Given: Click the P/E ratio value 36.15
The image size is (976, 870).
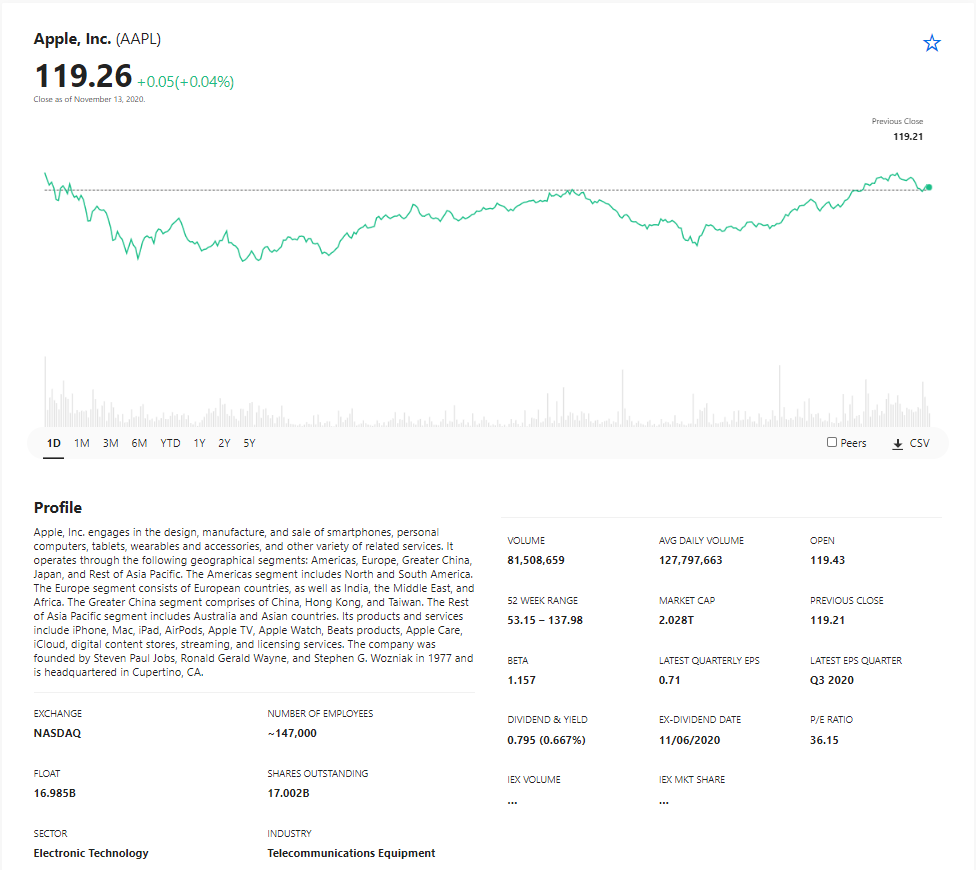Looking at the screenshot, I should [x=824, y=740].
